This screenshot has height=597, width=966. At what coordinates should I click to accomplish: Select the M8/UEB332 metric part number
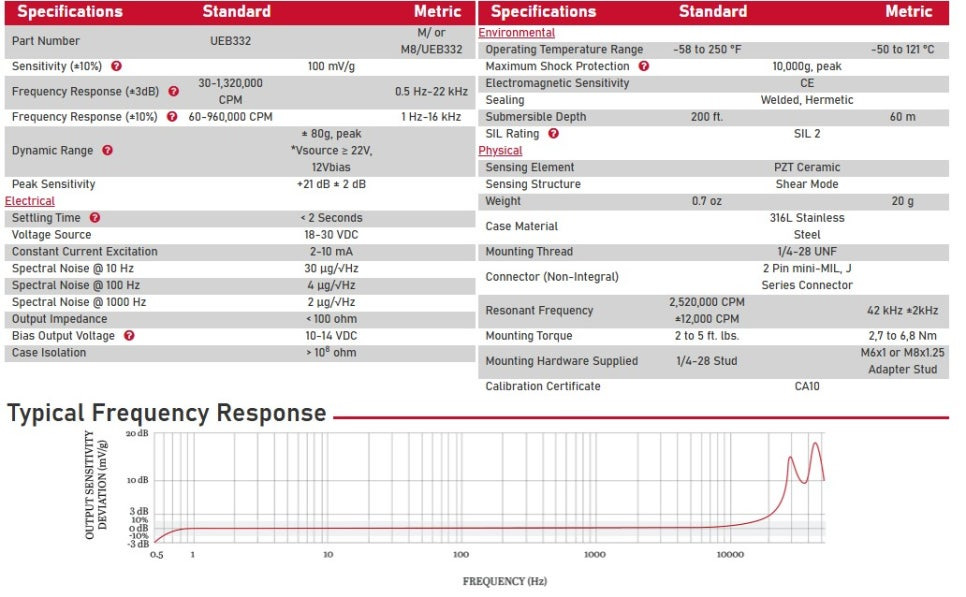pyautogui.click(x=431, y=49)
